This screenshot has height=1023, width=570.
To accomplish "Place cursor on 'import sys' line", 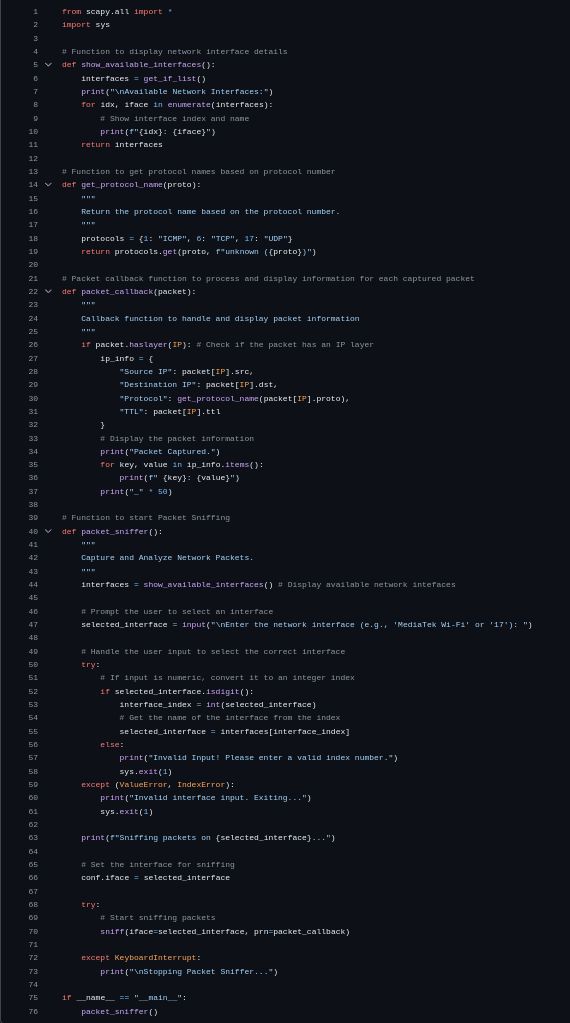I will pos(86,25).
